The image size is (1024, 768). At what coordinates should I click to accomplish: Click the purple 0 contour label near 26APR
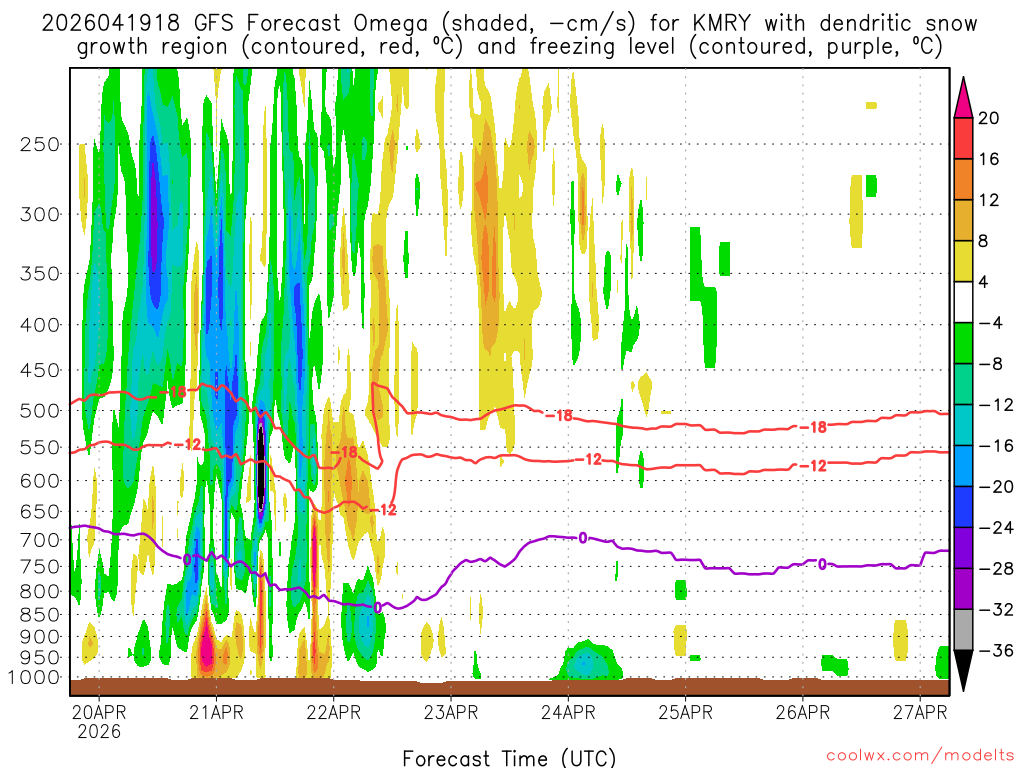point(822,564)
